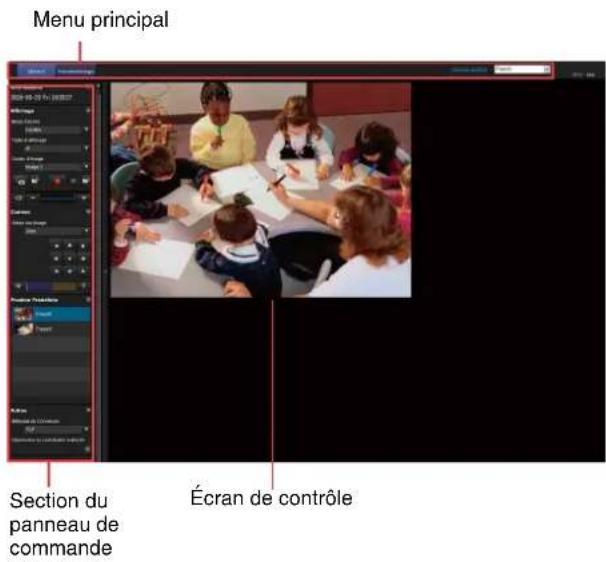Image resolution: width=606 pixels, height=562 pixels.
Task: Switch to the second tab in the main menu
Action: click(x=75, y=71)
